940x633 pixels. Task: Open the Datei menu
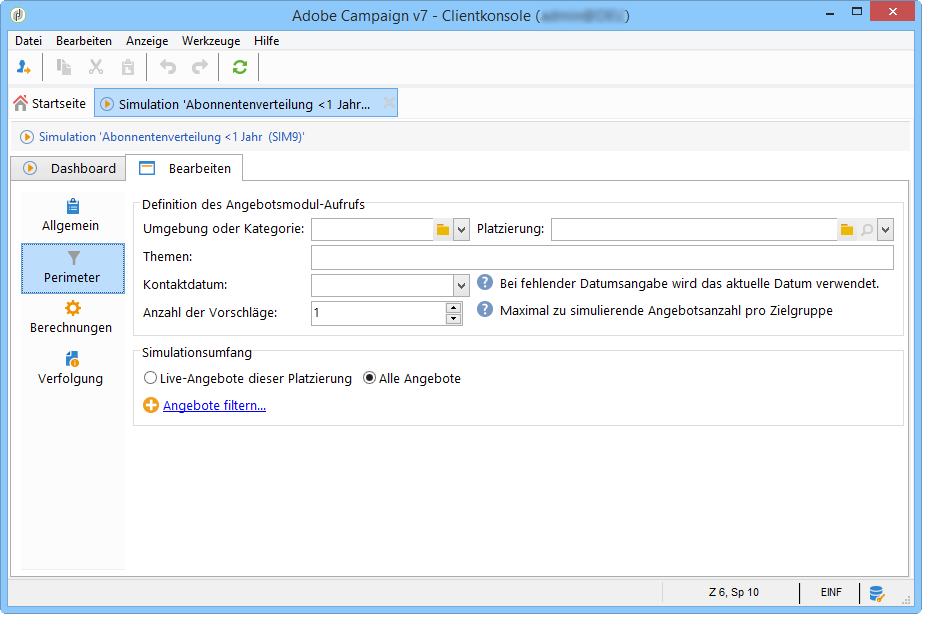click(x=28, y=41)
